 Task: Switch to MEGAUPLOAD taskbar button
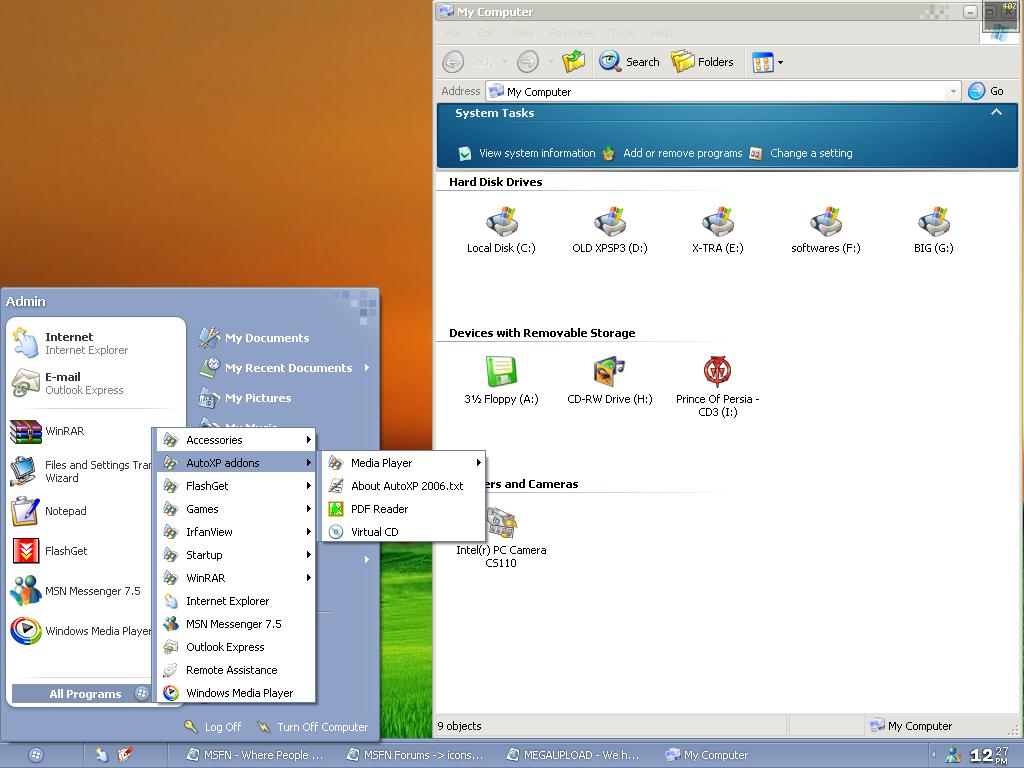[575, 755]
